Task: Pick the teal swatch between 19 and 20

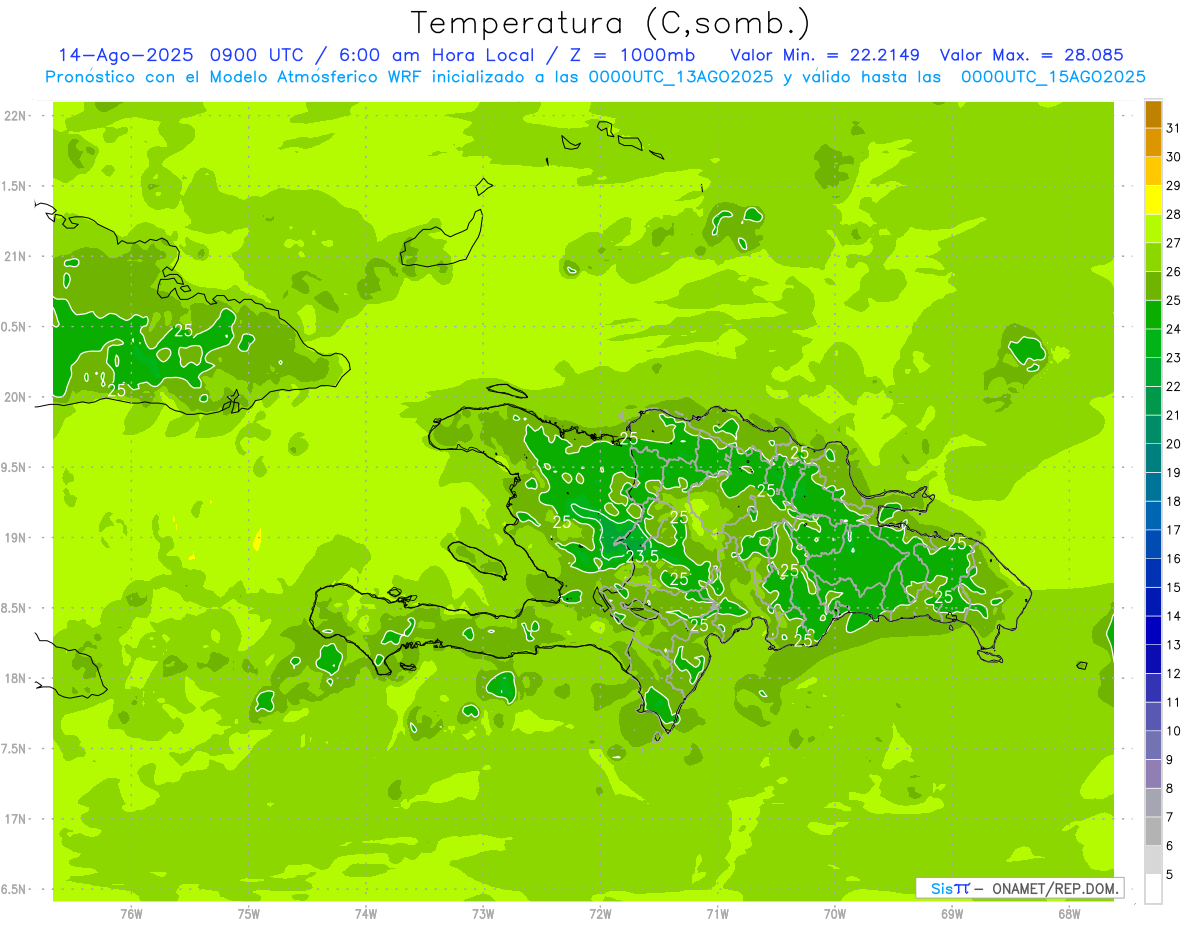Action: pos(1153,458)
